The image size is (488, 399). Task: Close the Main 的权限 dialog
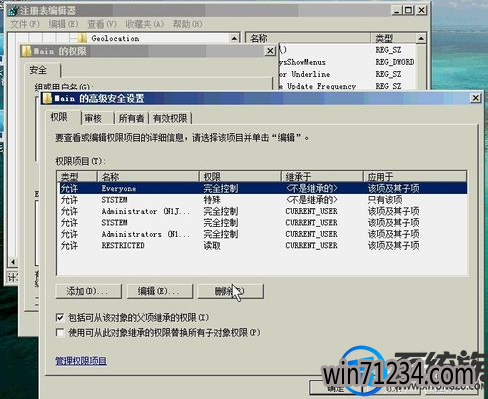(270, 51)
